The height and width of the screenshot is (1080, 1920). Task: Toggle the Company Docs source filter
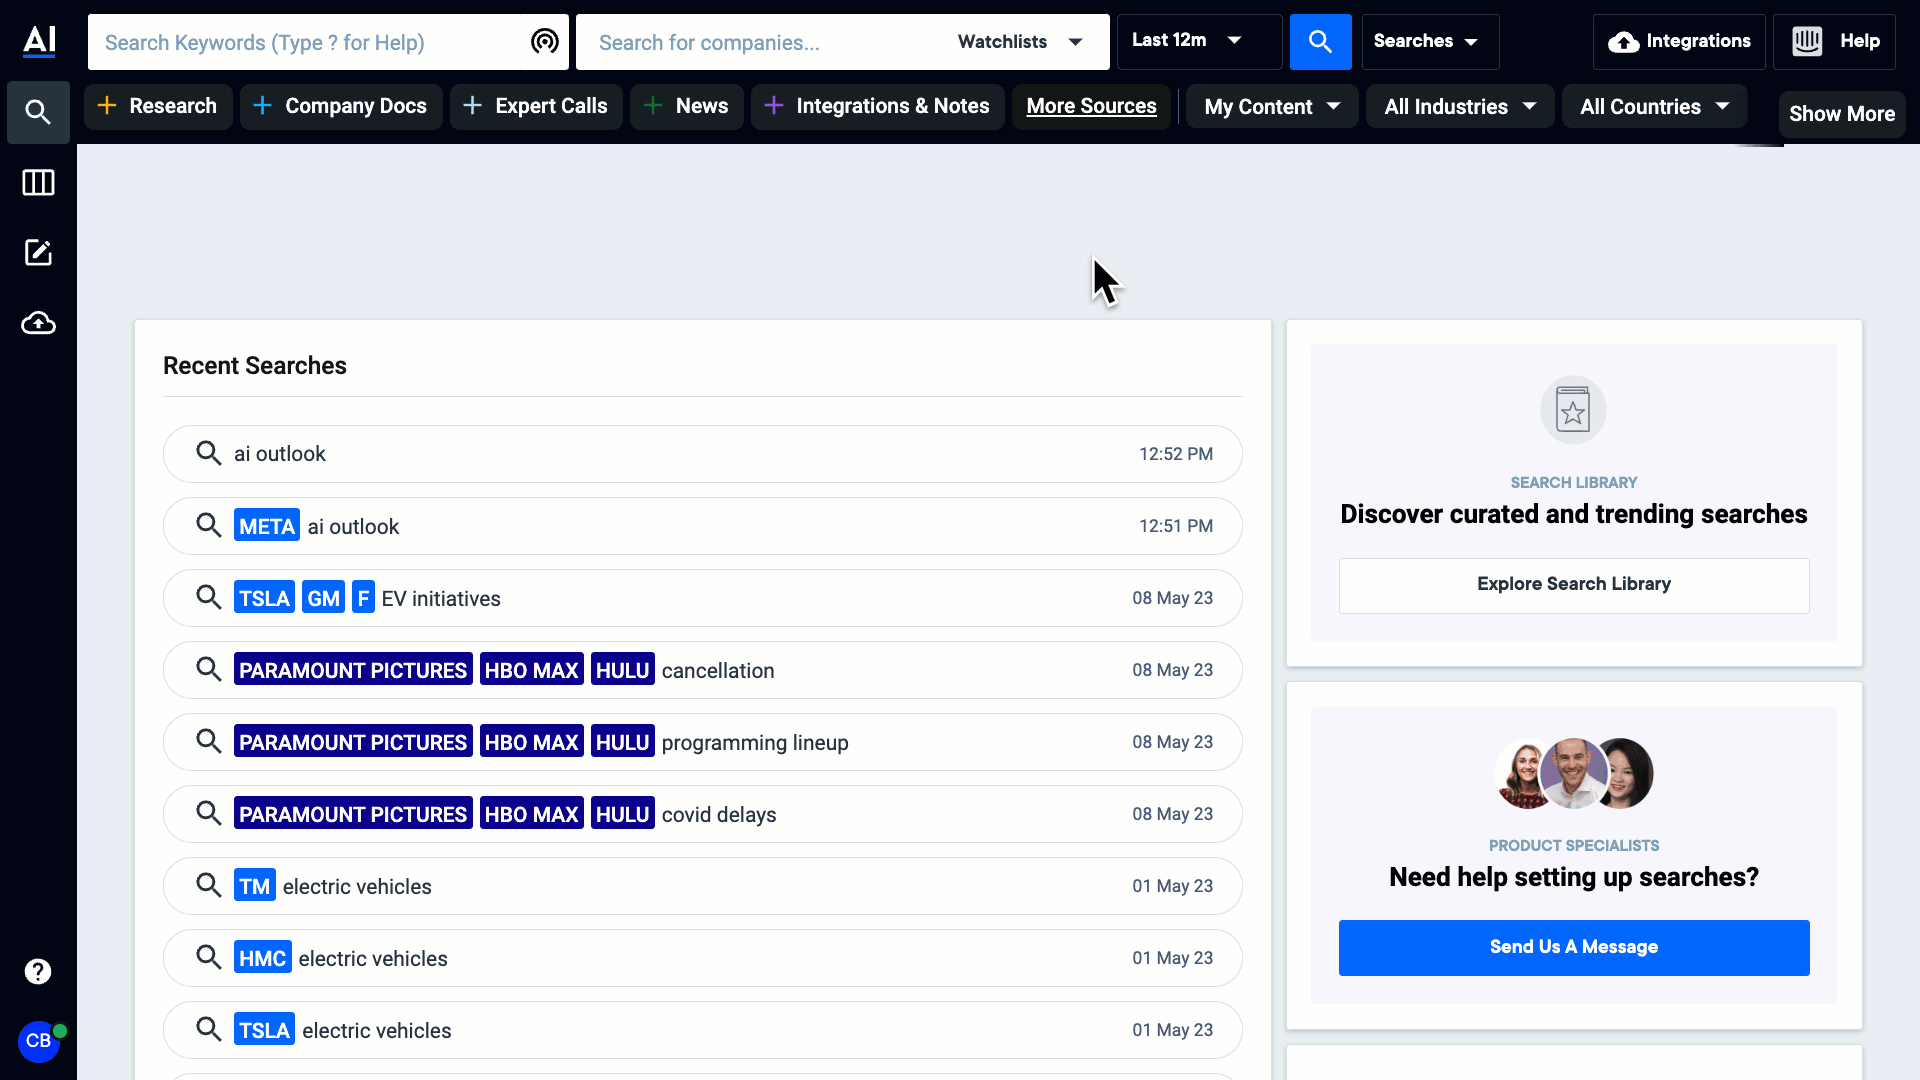click(341, 106)
